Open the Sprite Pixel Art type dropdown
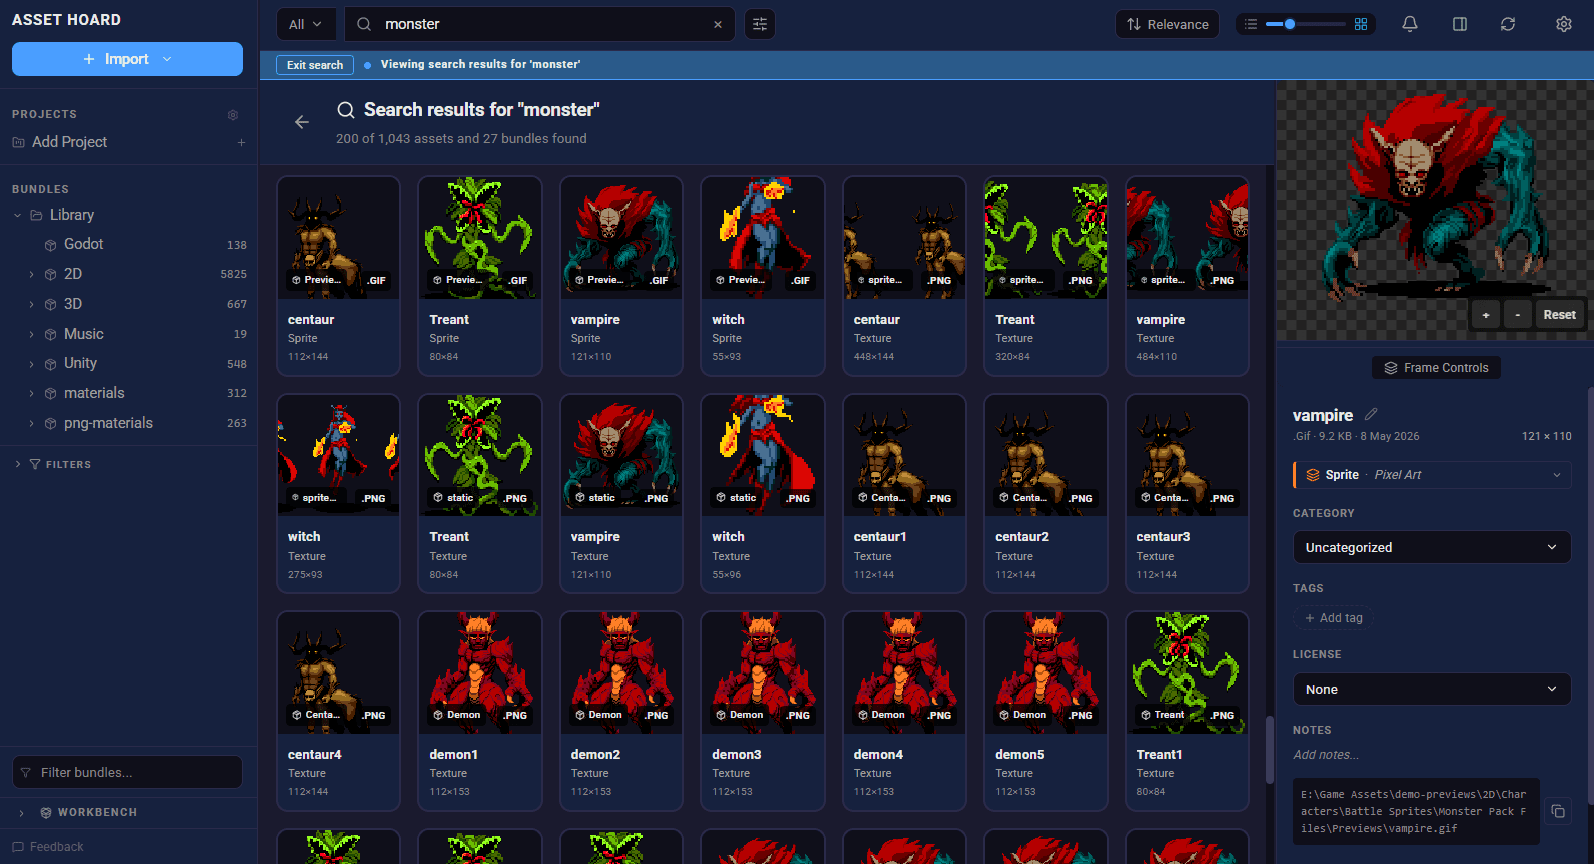This screenshot has height=864, width=1594. (x=1432, y=475)
